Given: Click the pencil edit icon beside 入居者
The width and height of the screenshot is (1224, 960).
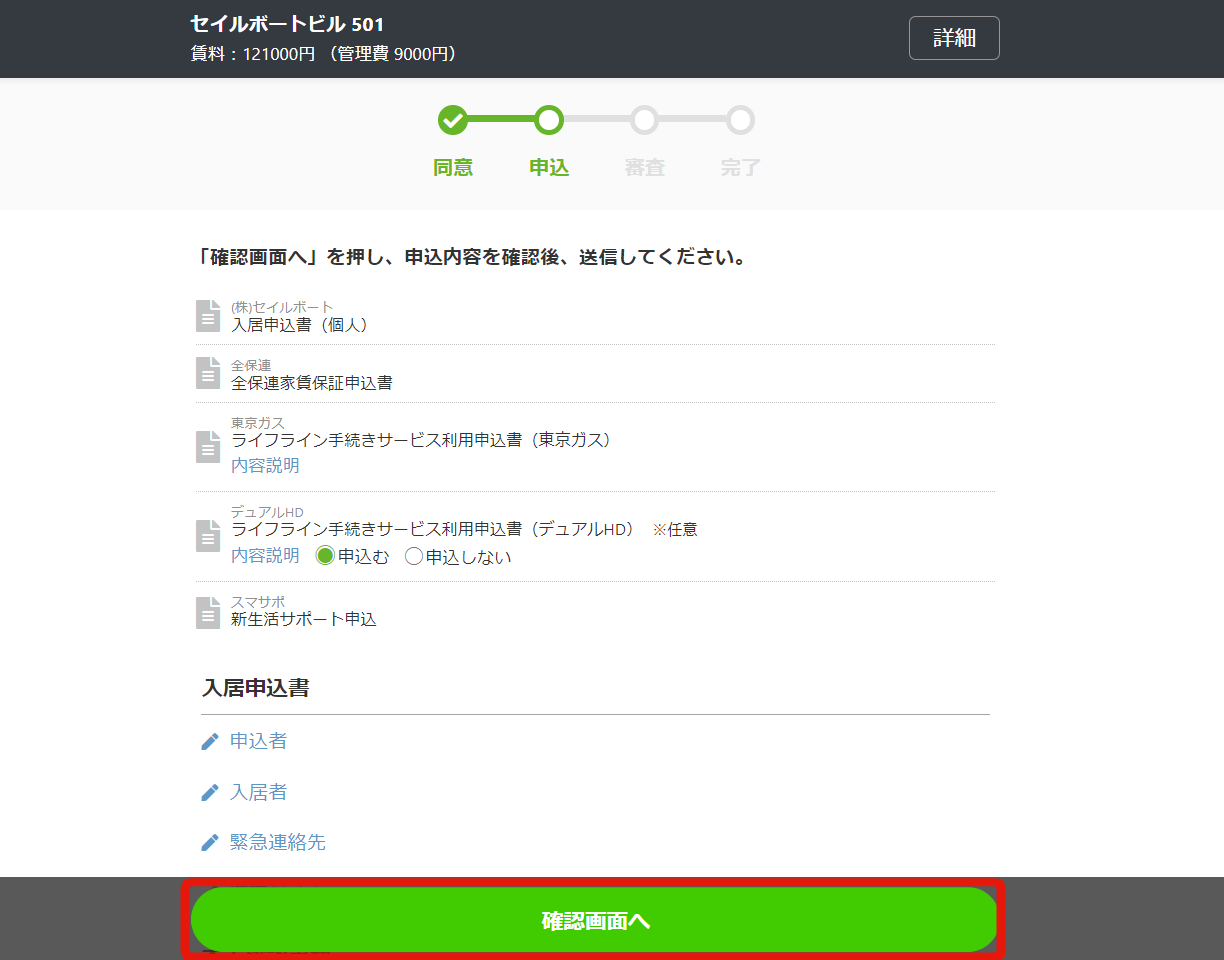Looking at the screenshot, I should pyautogui.click(x=210, y=792).
